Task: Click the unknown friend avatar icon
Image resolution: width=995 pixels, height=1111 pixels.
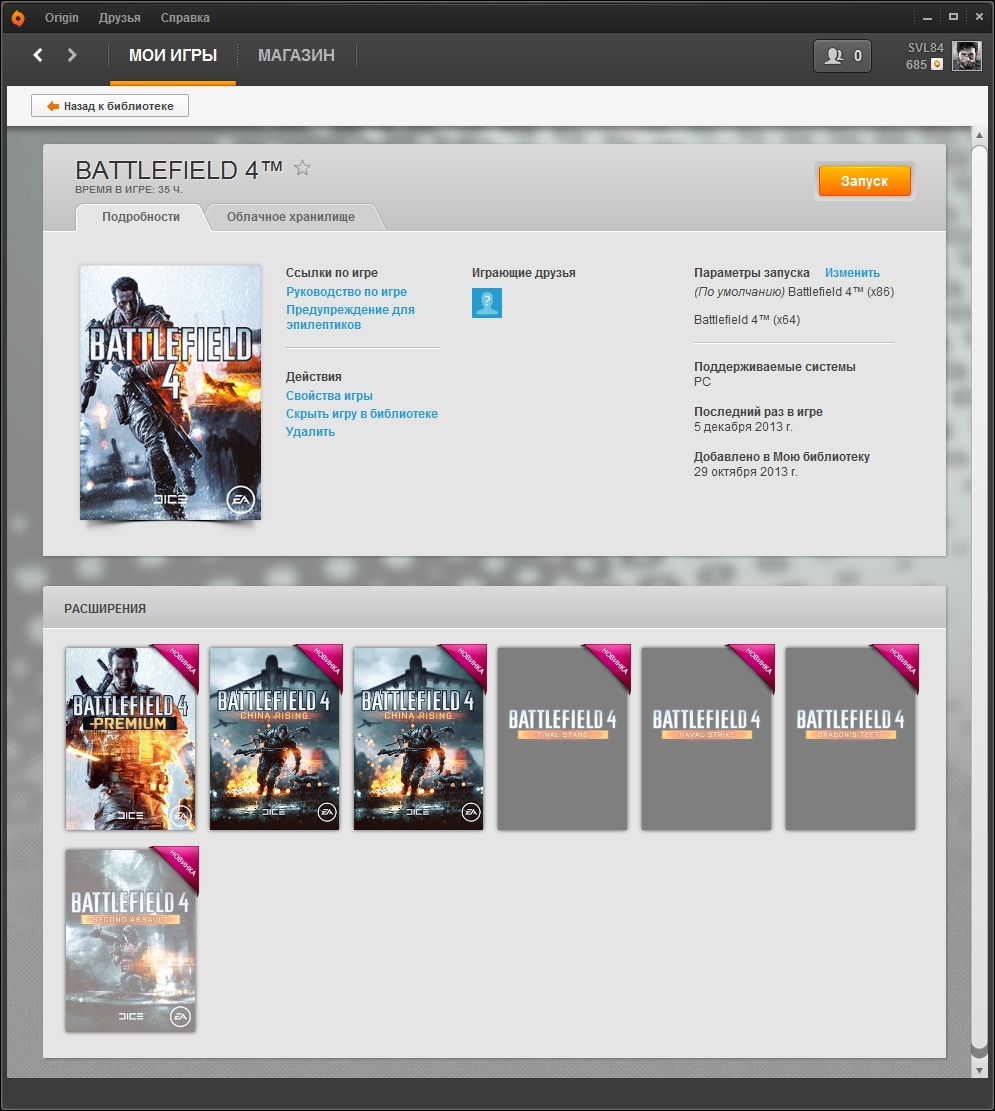Action: (x=487, y=303)
